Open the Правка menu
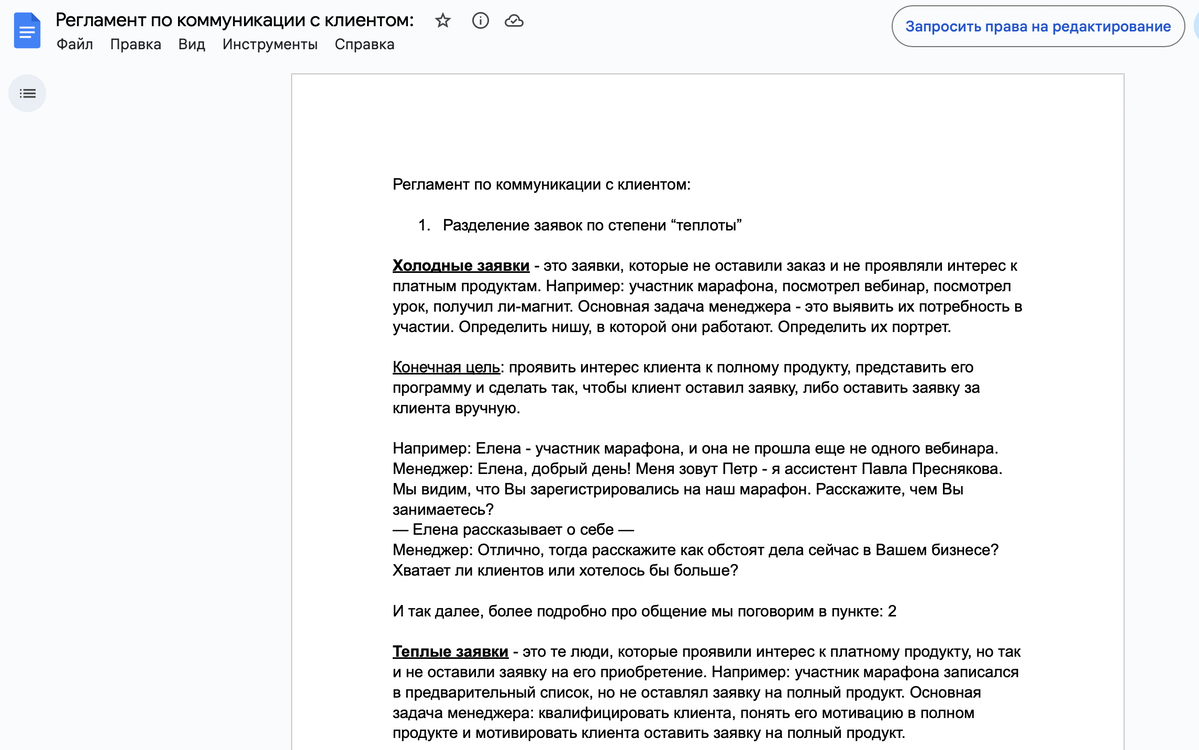 point(136,44)
